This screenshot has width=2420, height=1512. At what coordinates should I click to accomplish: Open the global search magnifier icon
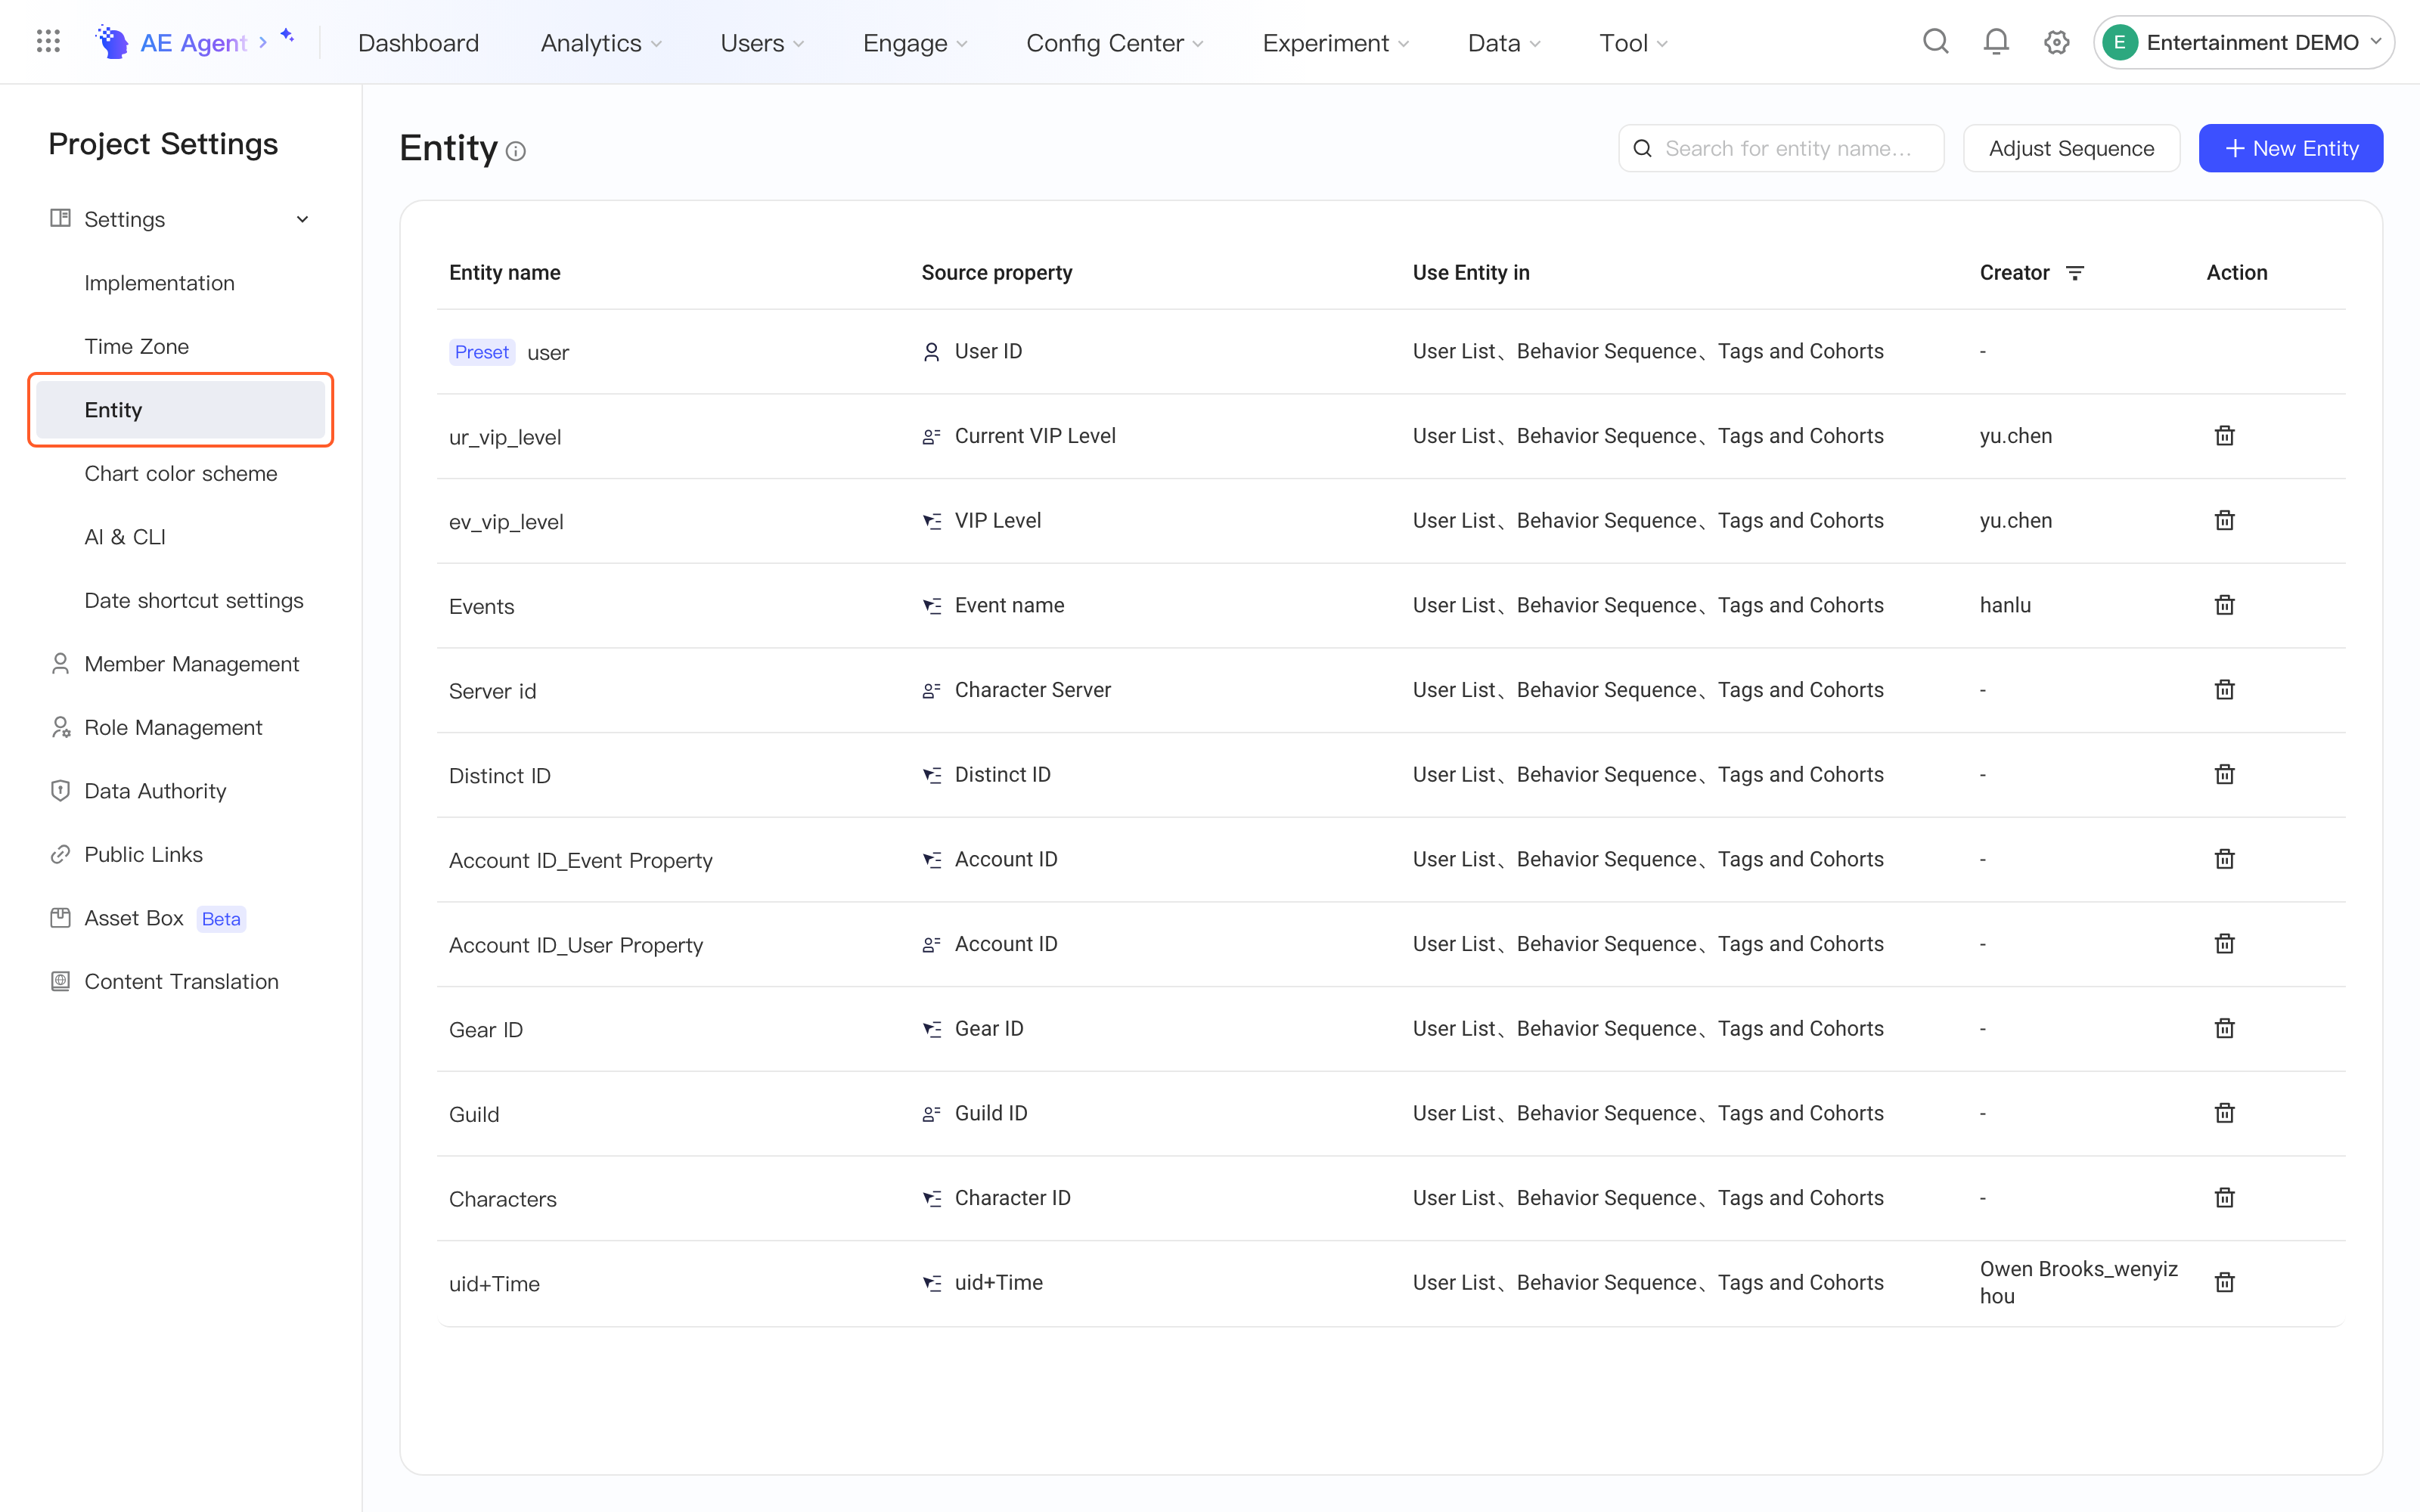[x=1936, y=42]
